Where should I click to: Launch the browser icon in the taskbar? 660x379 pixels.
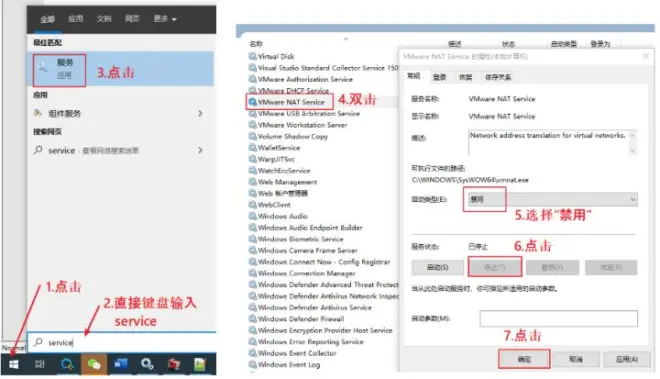point(67,364)
